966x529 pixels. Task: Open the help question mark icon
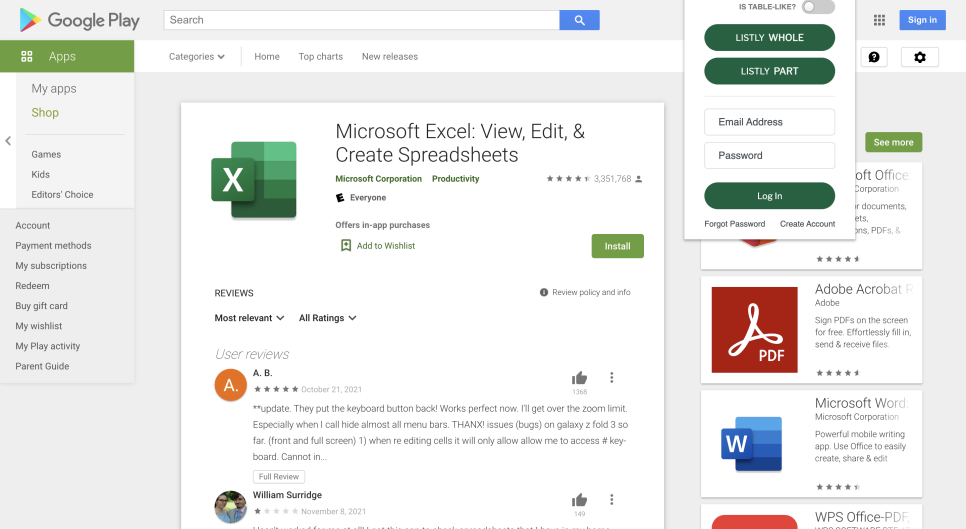(x=874, y=57)
